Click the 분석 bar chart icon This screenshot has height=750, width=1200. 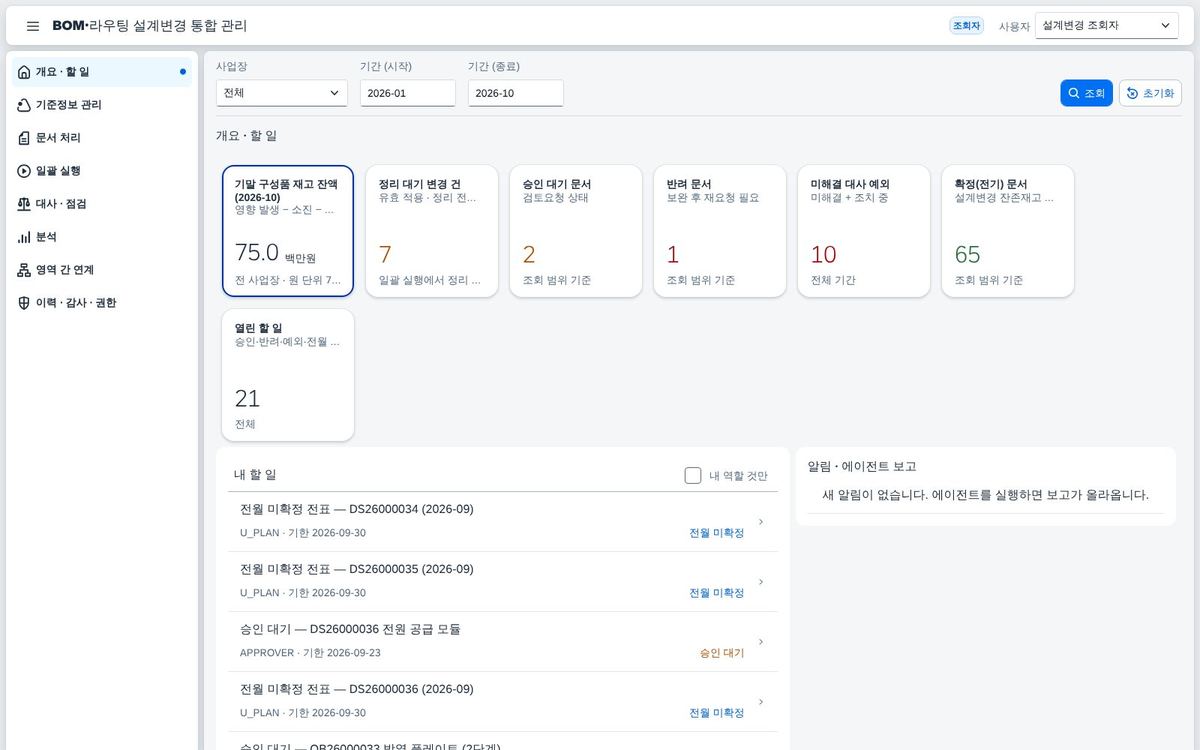(x=24, y=237)
